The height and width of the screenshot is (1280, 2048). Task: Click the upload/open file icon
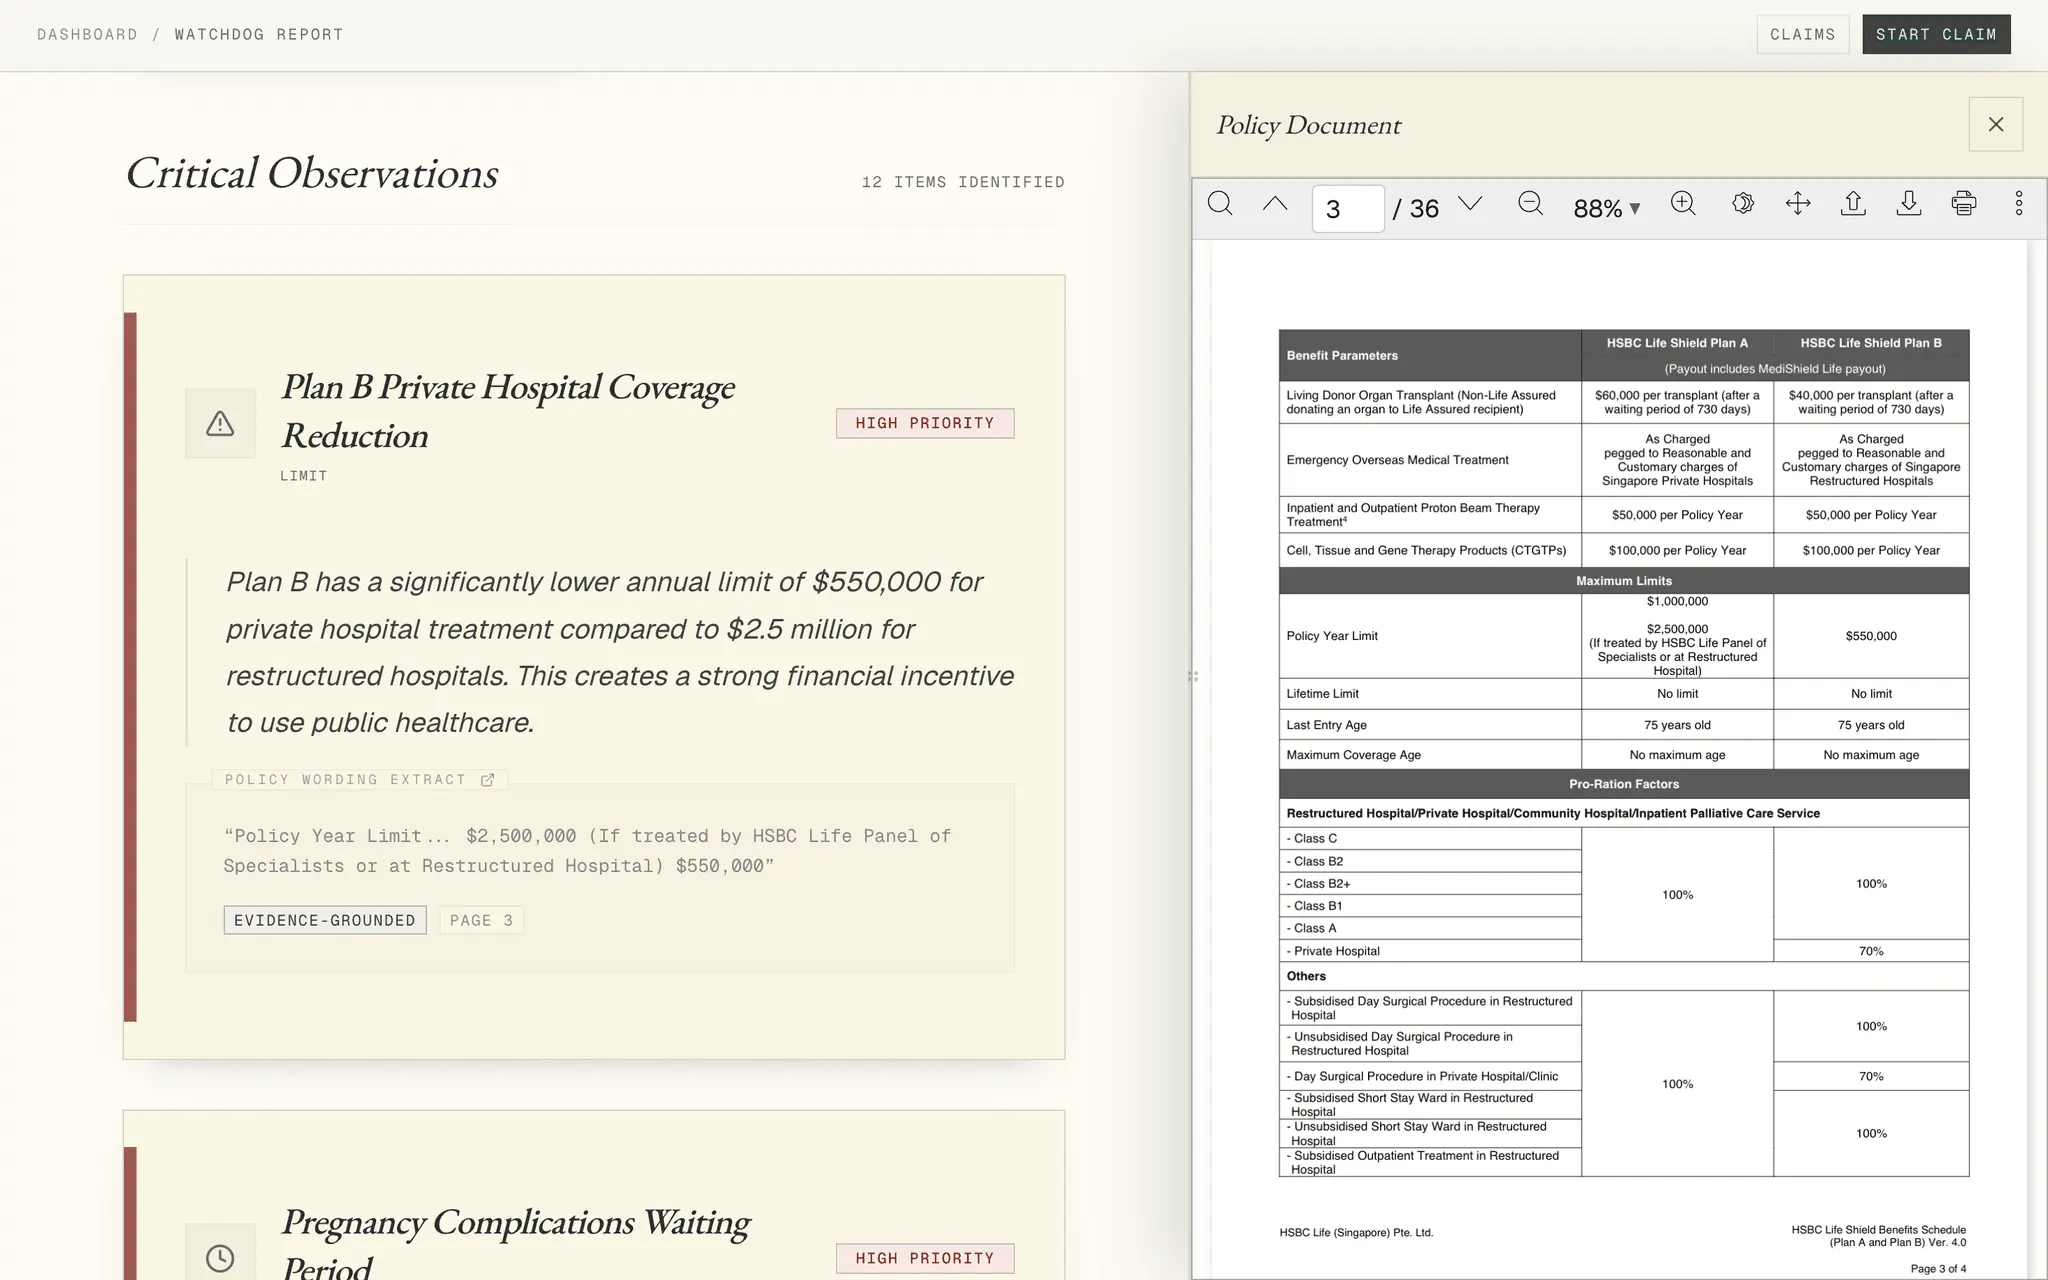click(1853, 204)
